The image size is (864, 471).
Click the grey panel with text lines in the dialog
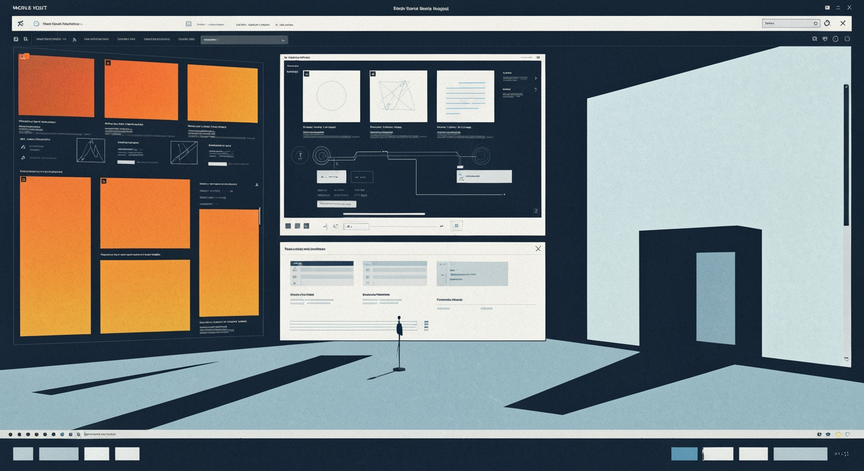(x=472, y=274)
